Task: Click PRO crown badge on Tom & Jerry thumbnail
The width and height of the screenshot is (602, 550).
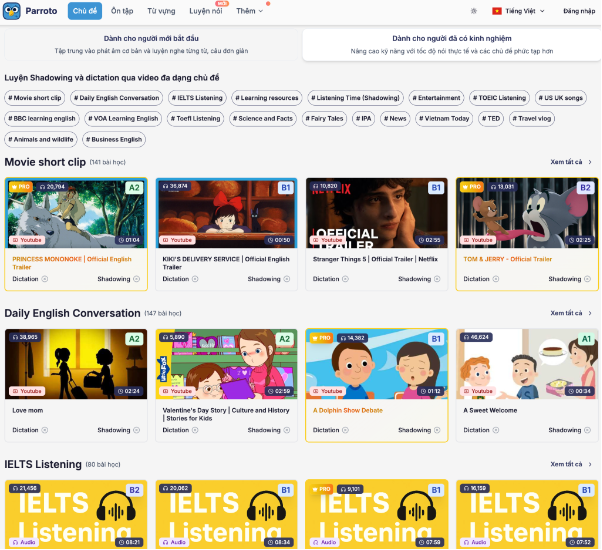Action: [470, 186]
